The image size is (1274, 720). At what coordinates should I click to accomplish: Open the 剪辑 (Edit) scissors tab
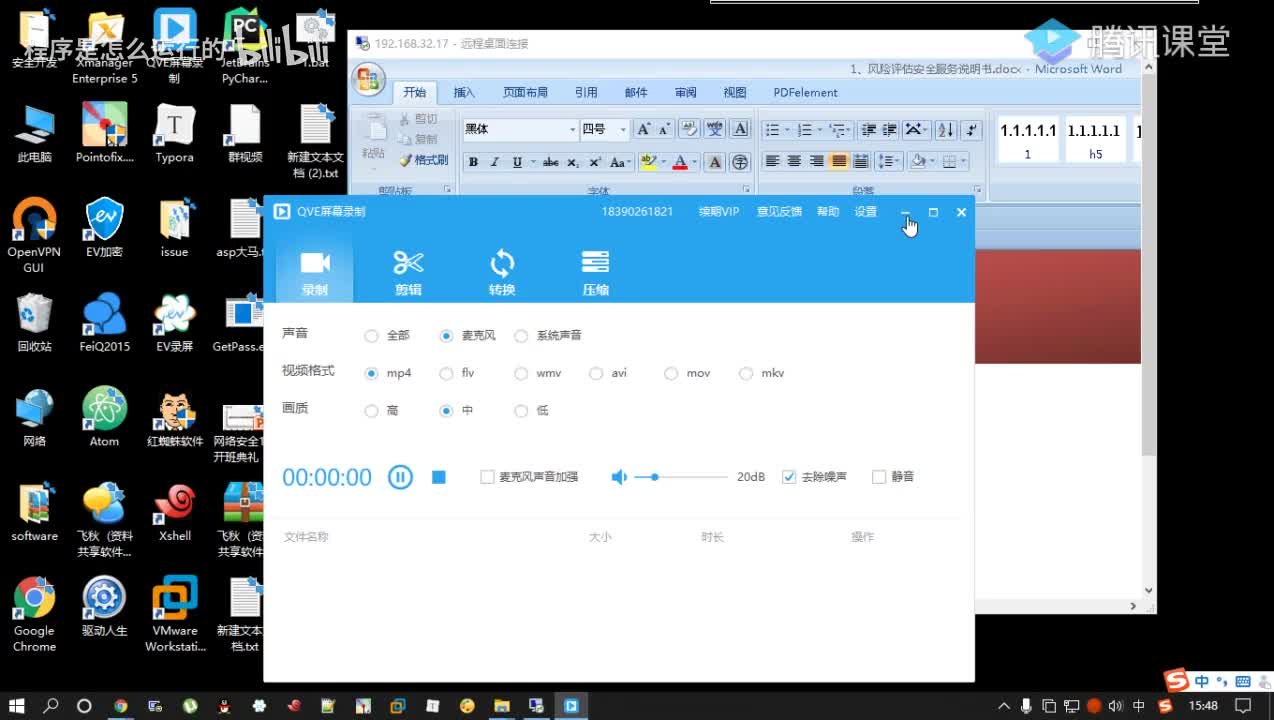408,272
